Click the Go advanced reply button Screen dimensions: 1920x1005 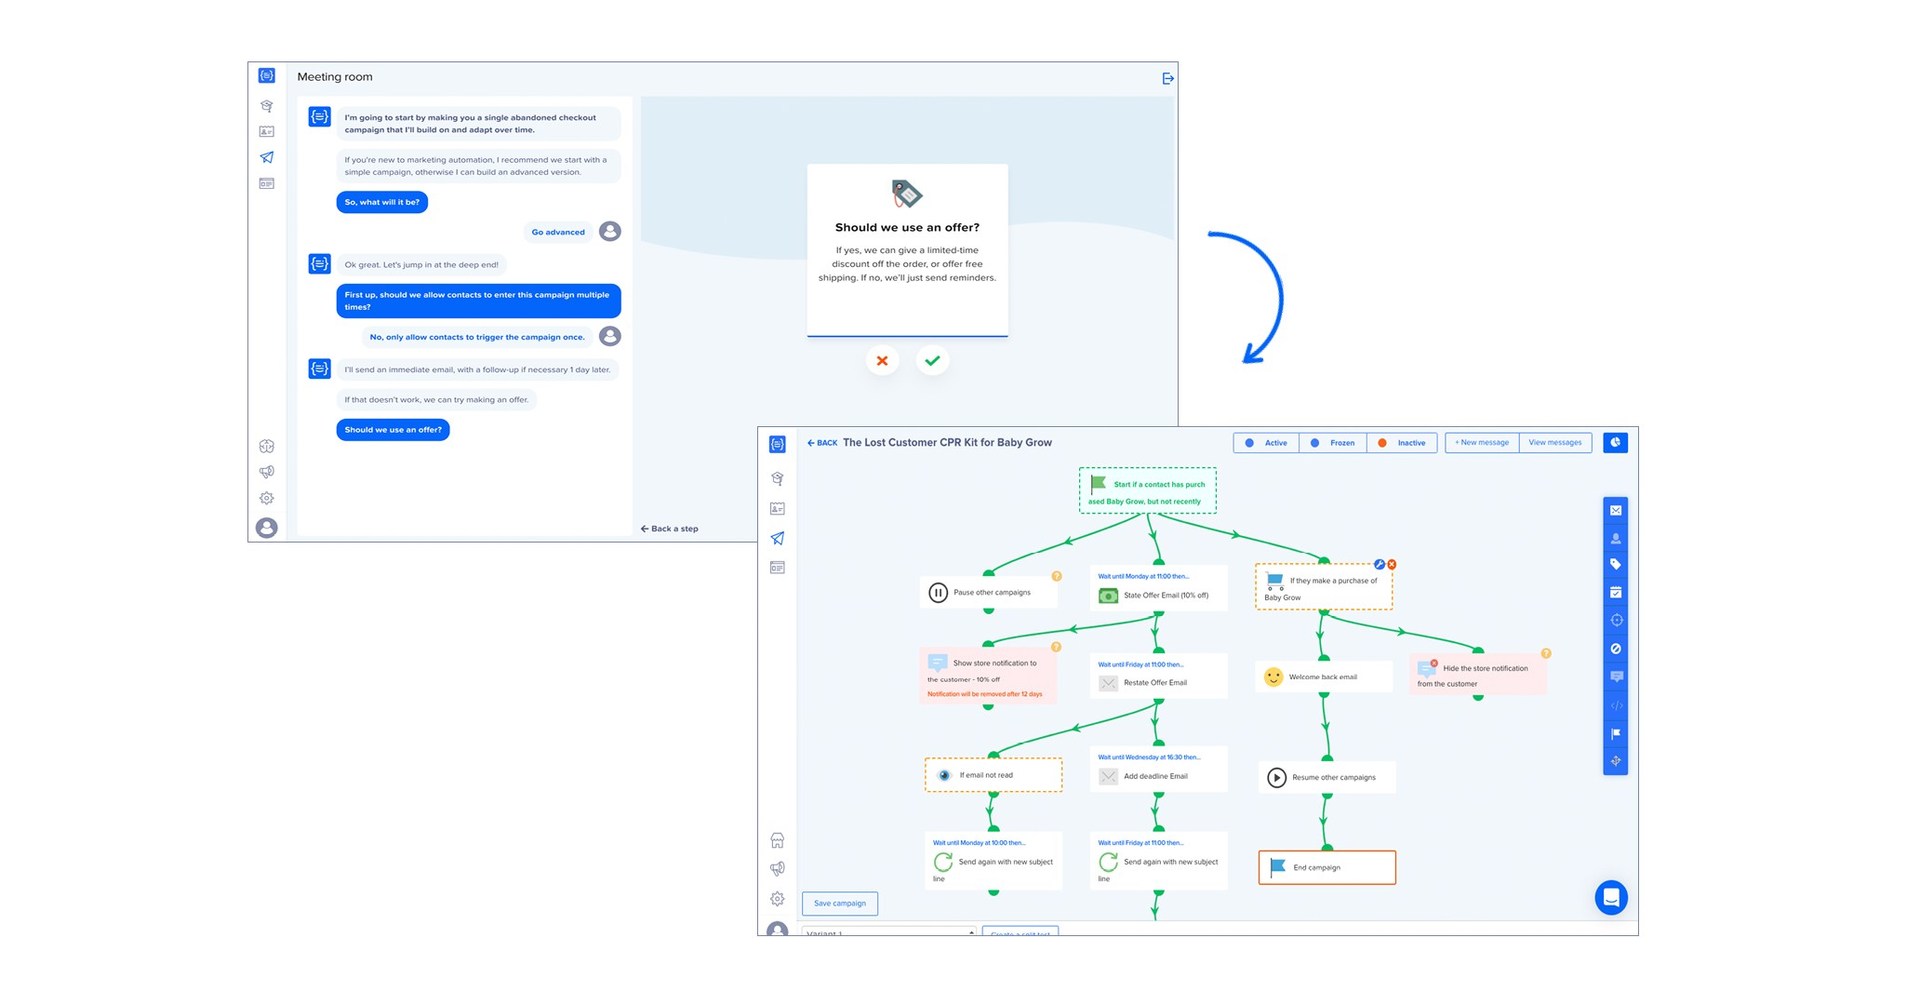coord(556,231)
